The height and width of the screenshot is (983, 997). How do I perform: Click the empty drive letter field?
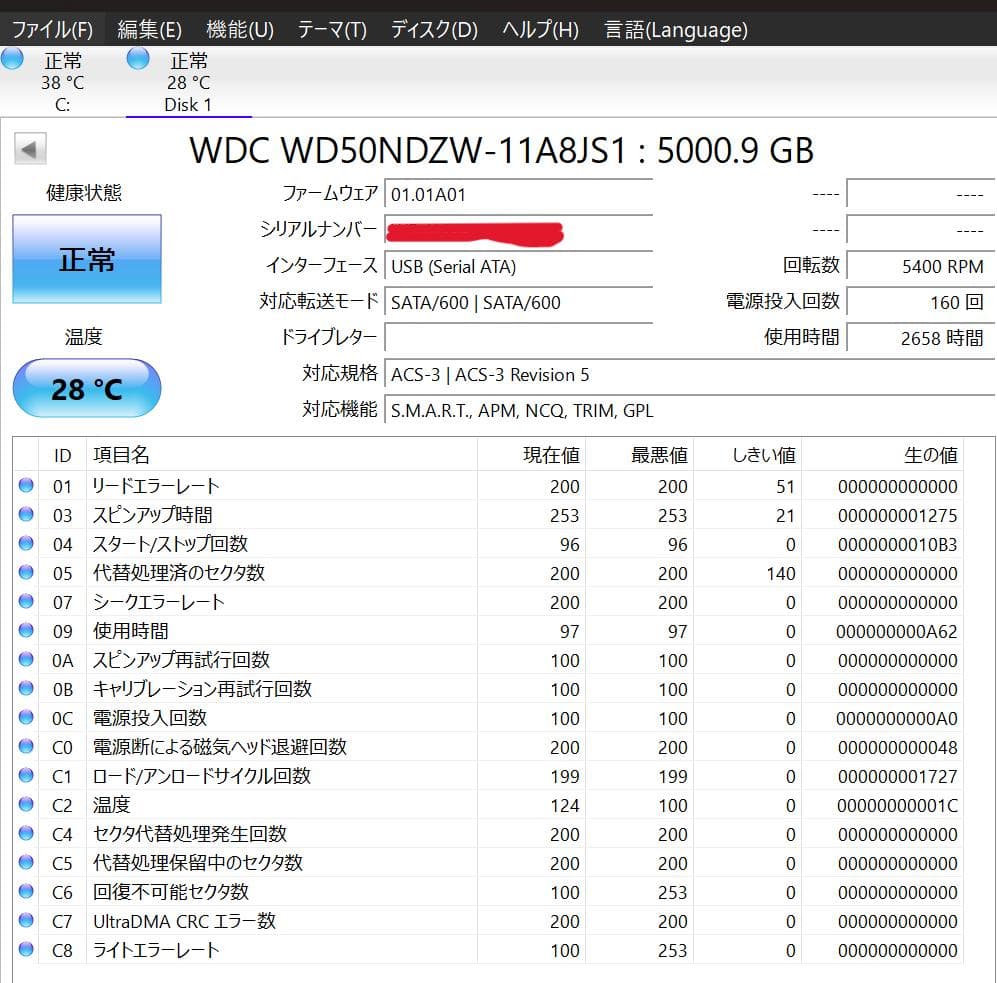519,338
